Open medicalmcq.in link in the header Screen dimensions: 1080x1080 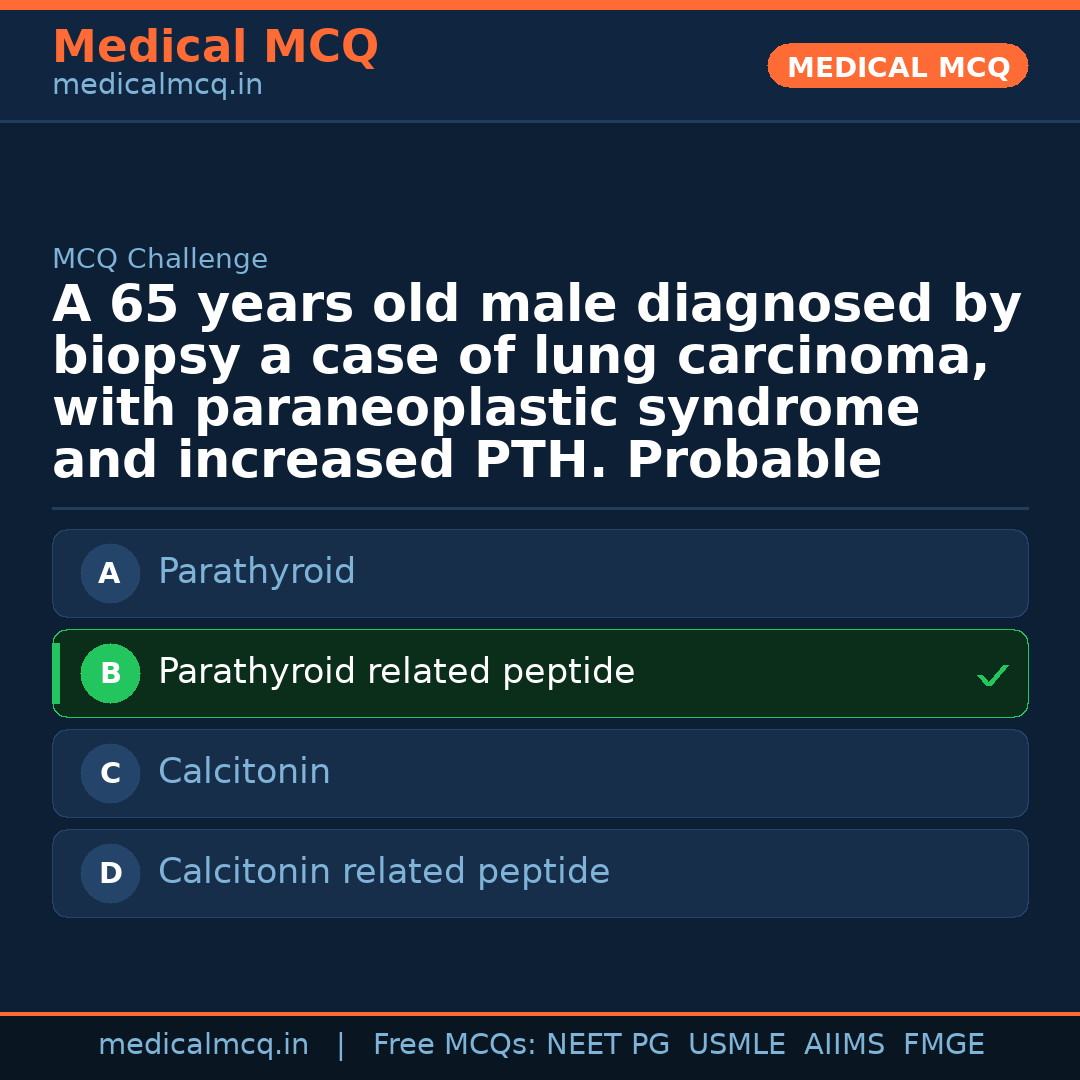pyautogui.click(x=157, y=86)
